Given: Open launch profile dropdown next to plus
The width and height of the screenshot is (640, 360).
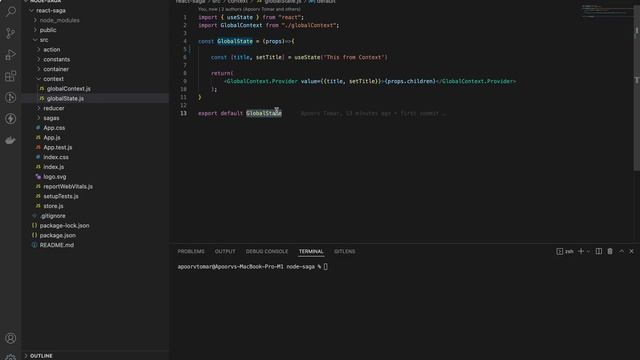Looking at the screenshot, I should 588,251.
